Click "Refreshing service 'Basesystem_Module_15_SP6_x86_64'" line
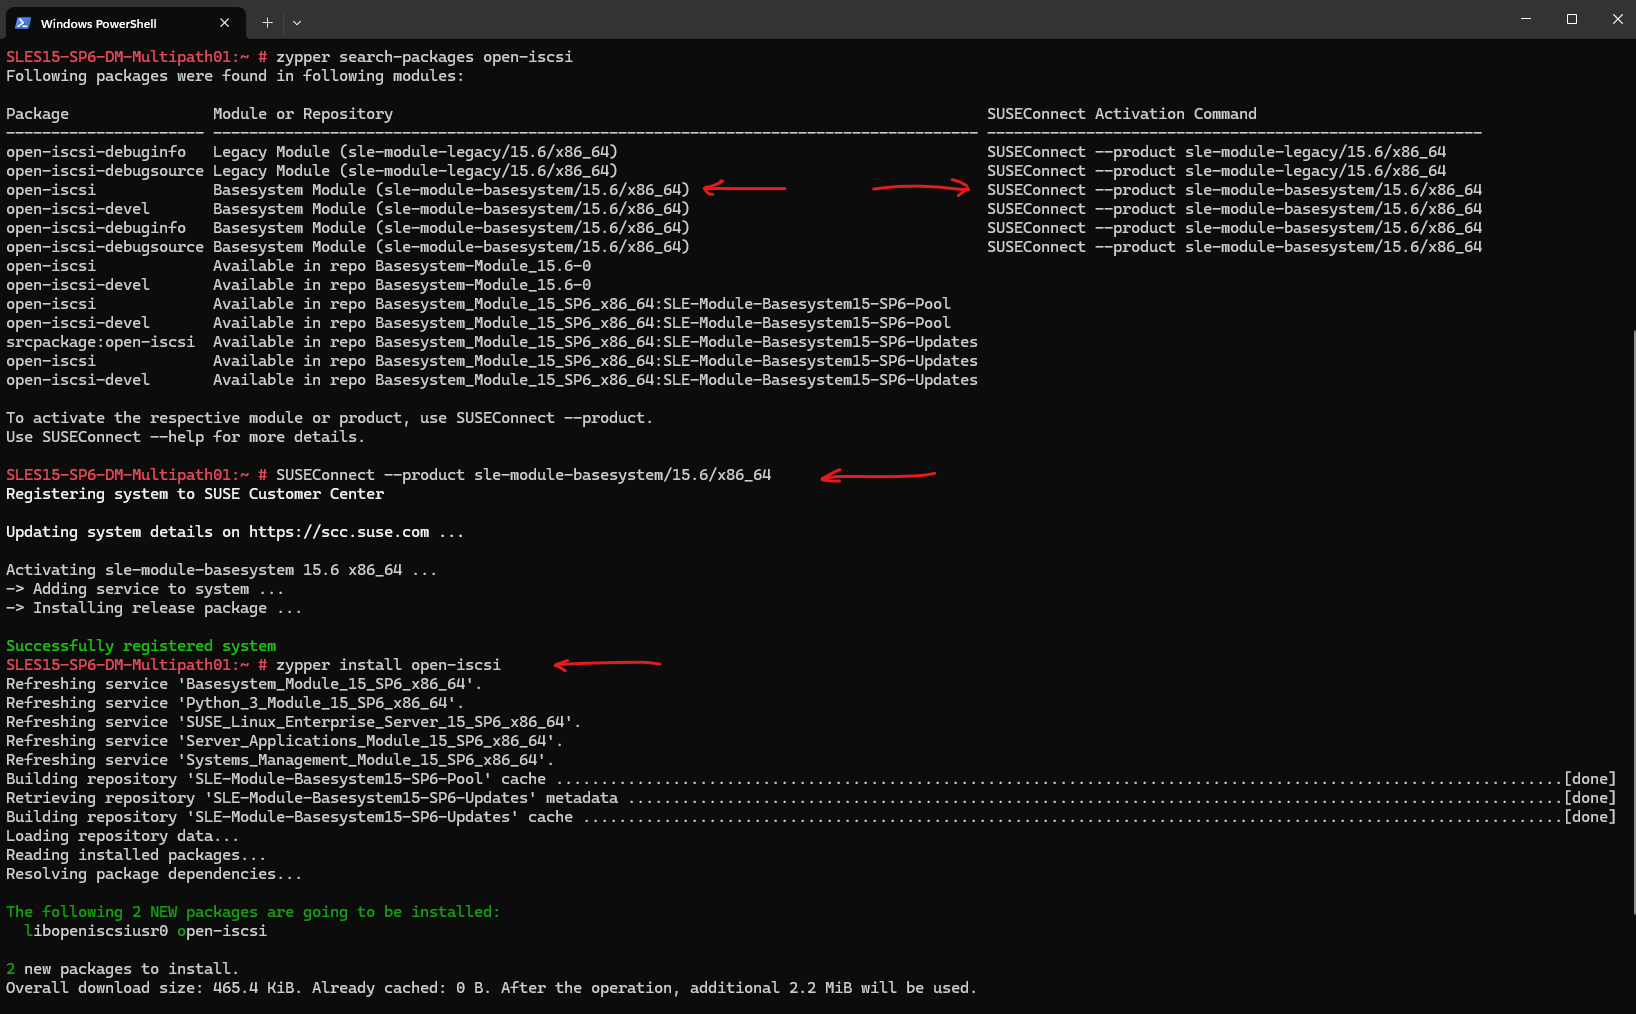This screenshot has width=1636, height=1014. coord(244,684)
